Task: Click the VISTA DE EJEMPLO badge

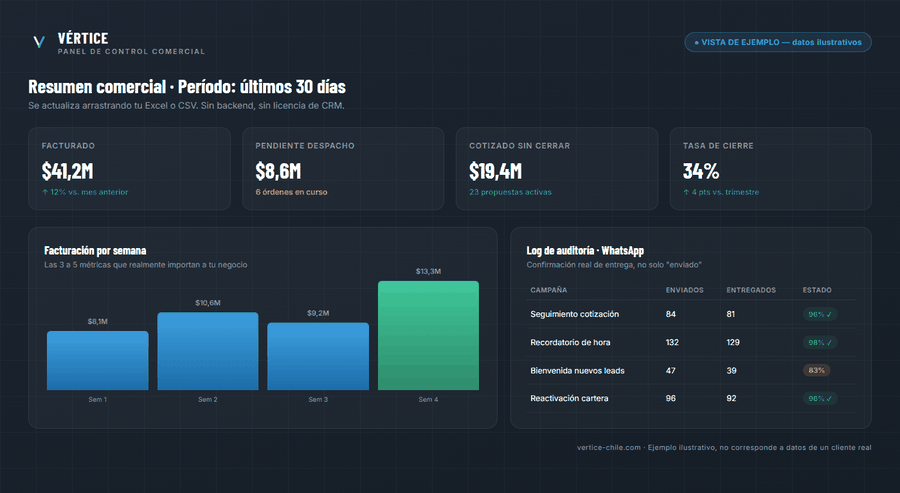Action: 778,42
